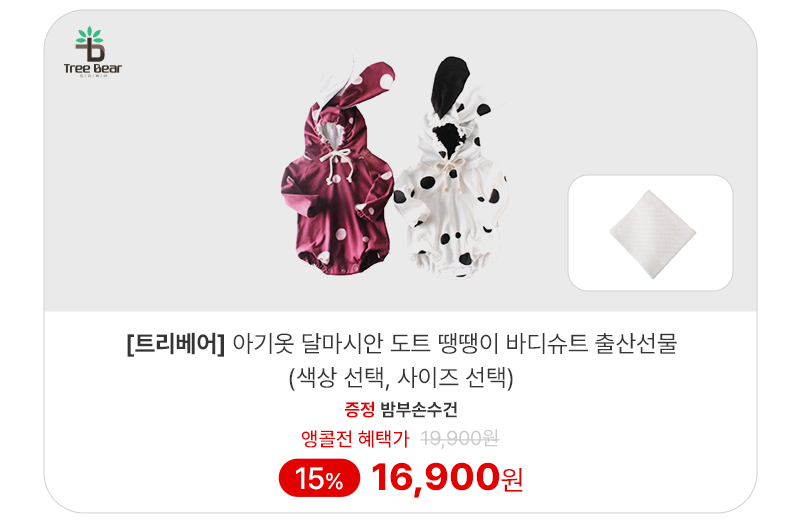Click the (색상 선택, 사이즈 선택) options text
This screenshot has width=800, height=524.
(x=401, y=378)
